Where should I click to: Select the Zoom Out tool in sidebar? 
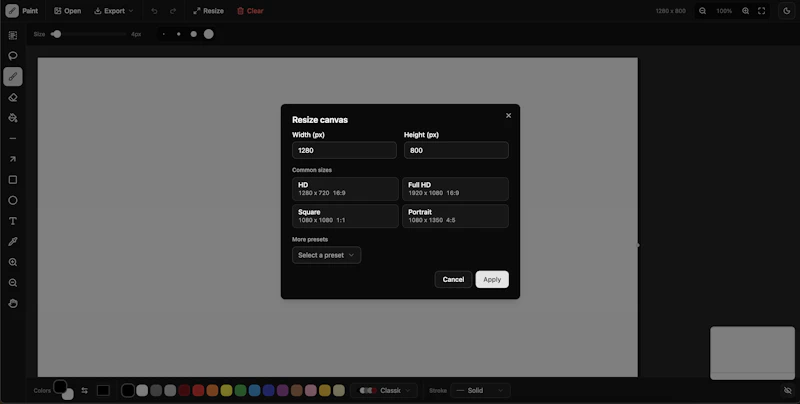point(13,283)
